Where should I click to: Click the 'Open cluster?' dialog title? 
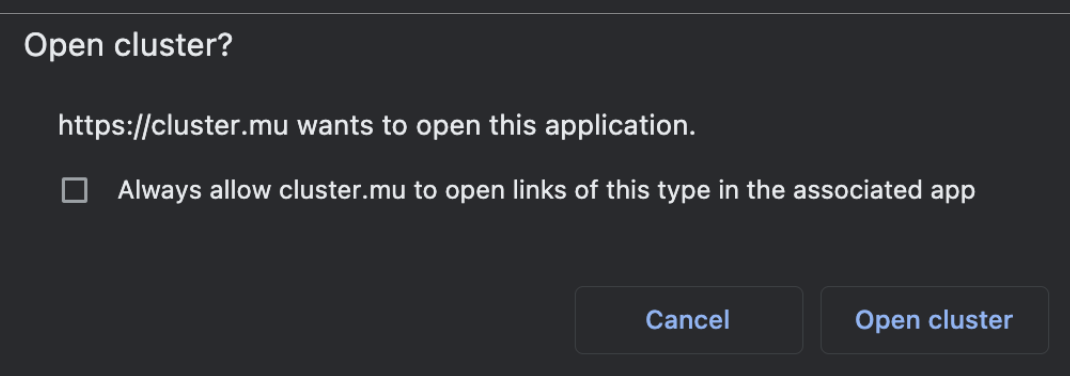click(128, 46)
